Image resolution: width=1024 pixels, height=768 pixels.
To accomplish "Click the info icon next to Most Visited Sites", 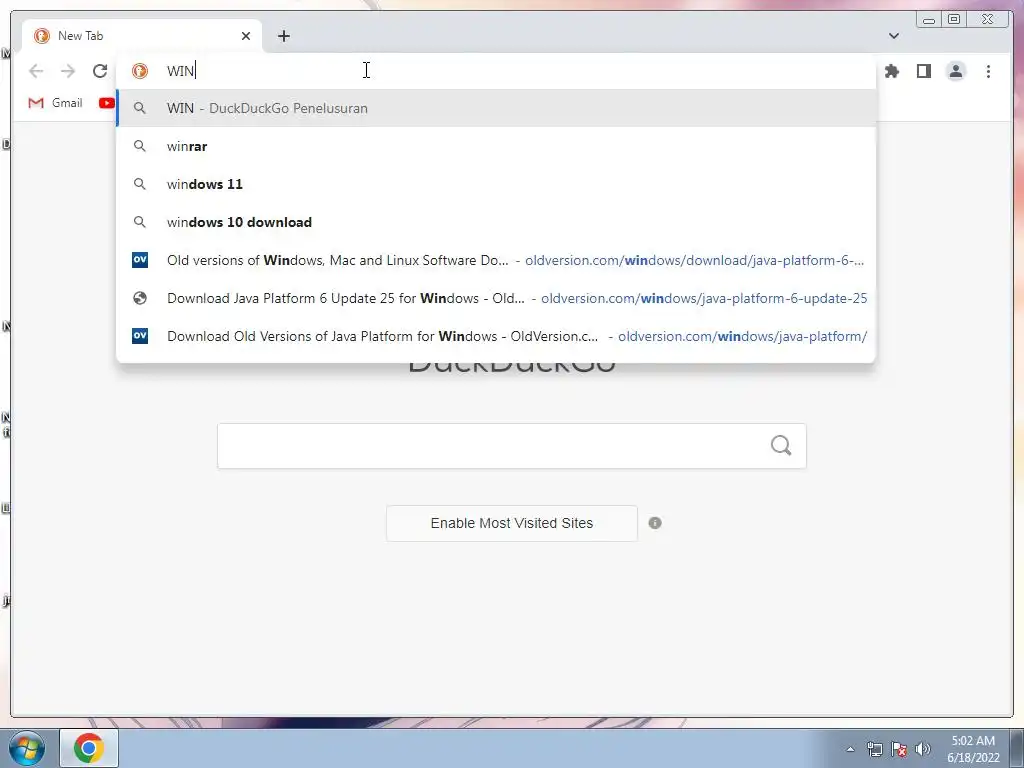I will (655, 523).
